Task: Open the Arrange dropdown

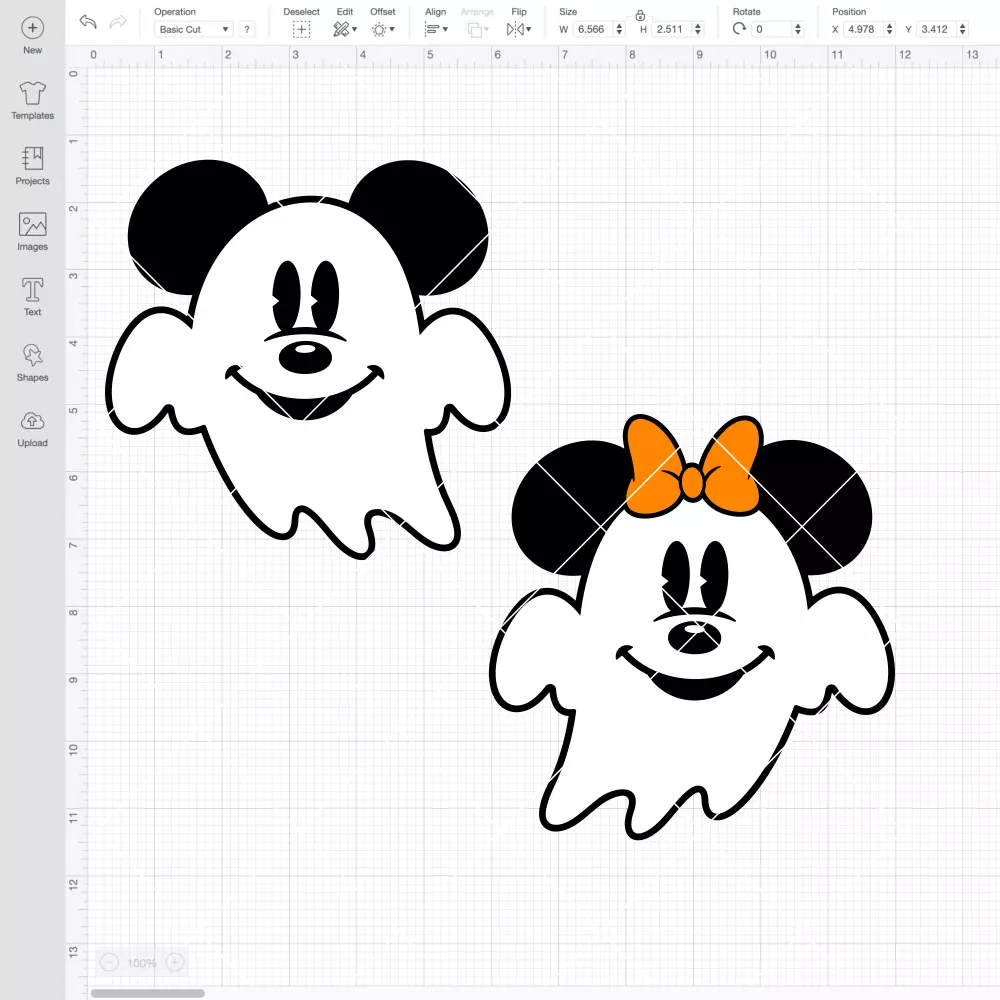Action: click(x=478, y=29)
